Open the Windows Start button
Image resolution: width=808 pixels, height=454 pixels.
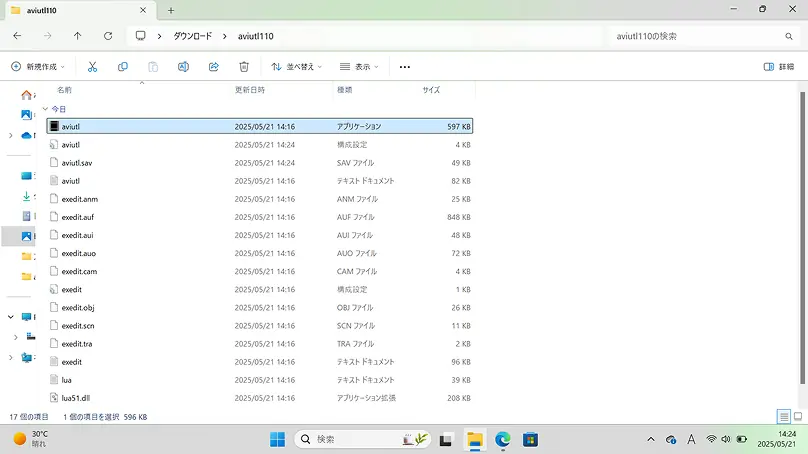click(277, 440)
